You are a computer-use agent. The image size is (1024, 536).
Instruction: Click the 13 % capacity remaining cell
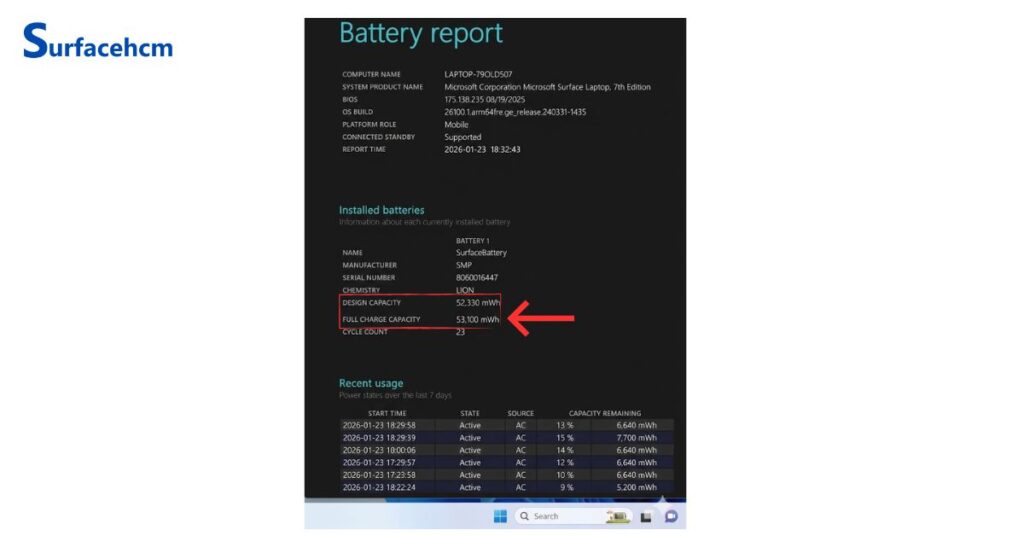tap(565, 426)
